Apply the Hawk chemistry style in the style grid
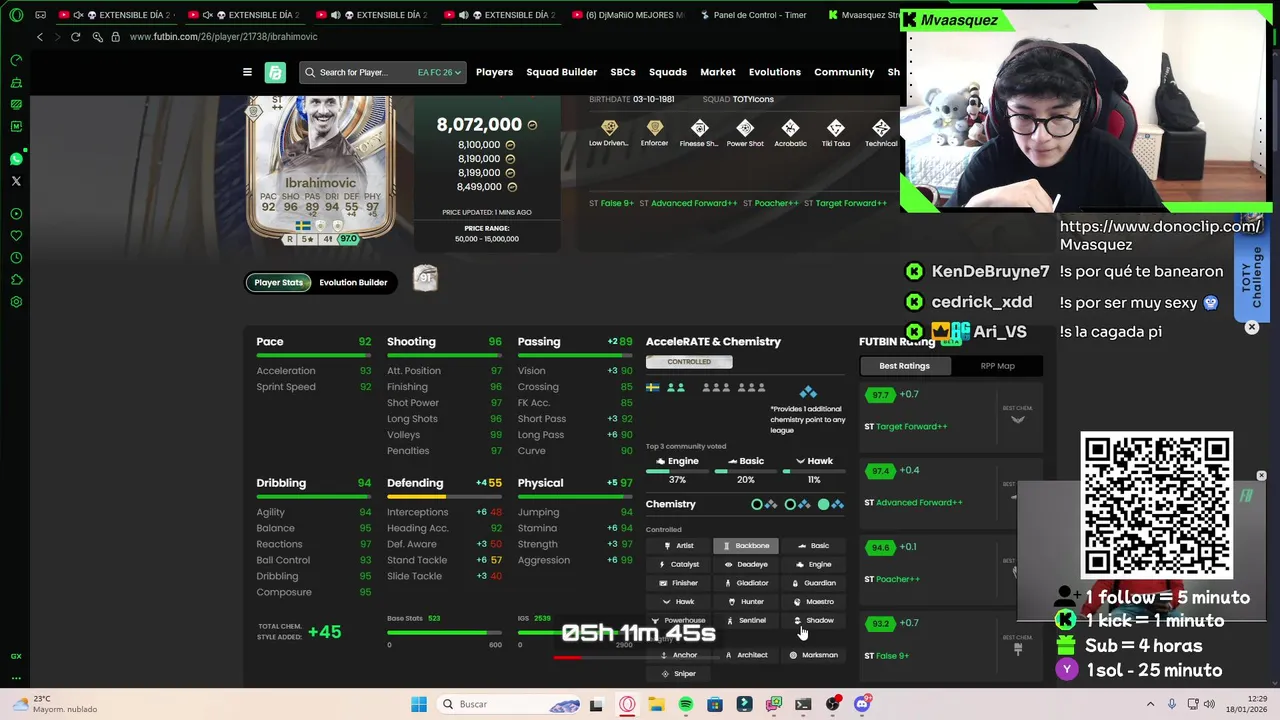 (x=678, y=602)
